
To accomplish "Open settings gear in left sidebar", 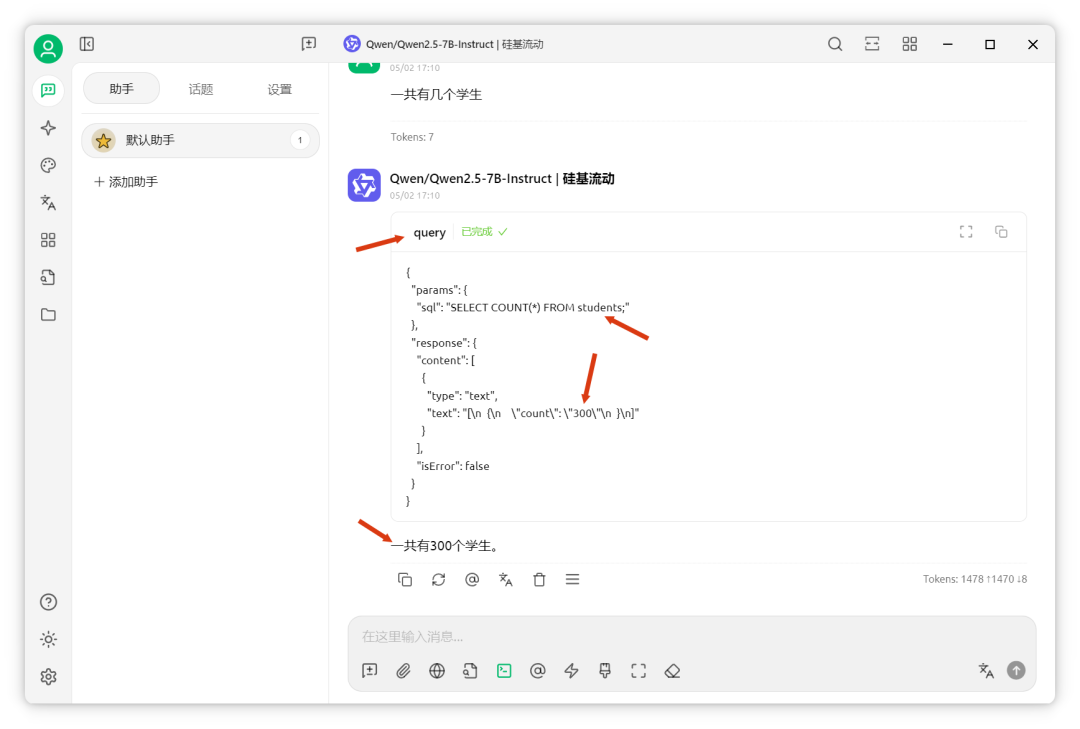I will pos(48,677).
